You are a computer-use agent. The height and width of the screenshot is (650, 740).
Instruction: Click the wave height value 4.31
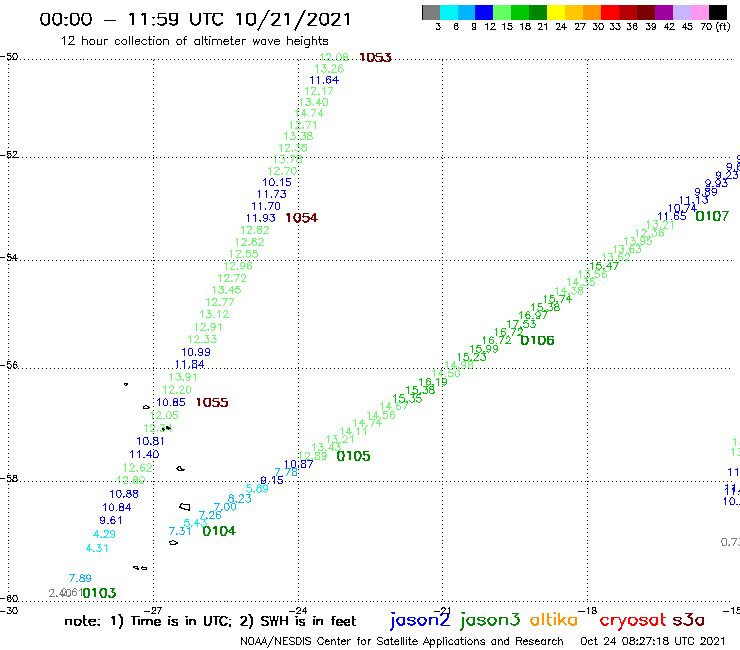point(97,549)
